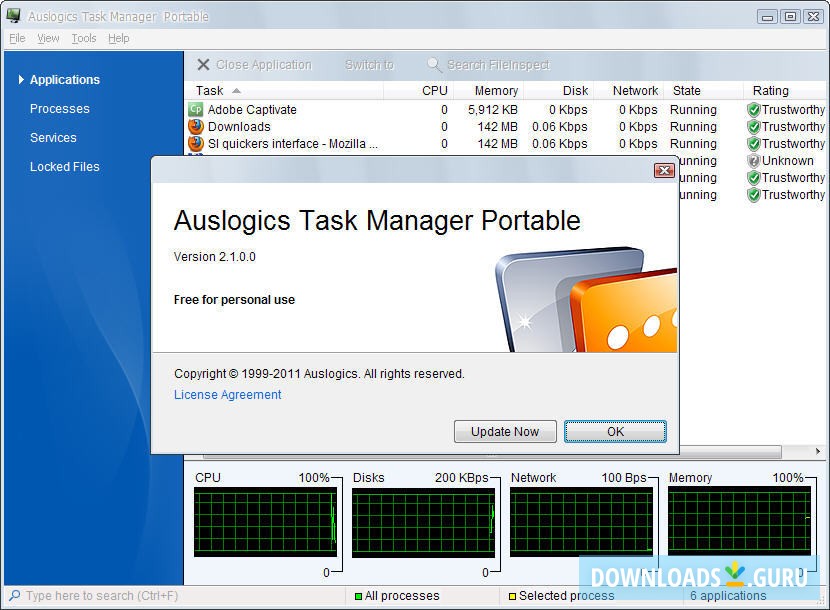Image resolution: width=830 pixels, height=610 pixels.
Task: Click the 6 applications status text
Action: [x=728, y=596]
